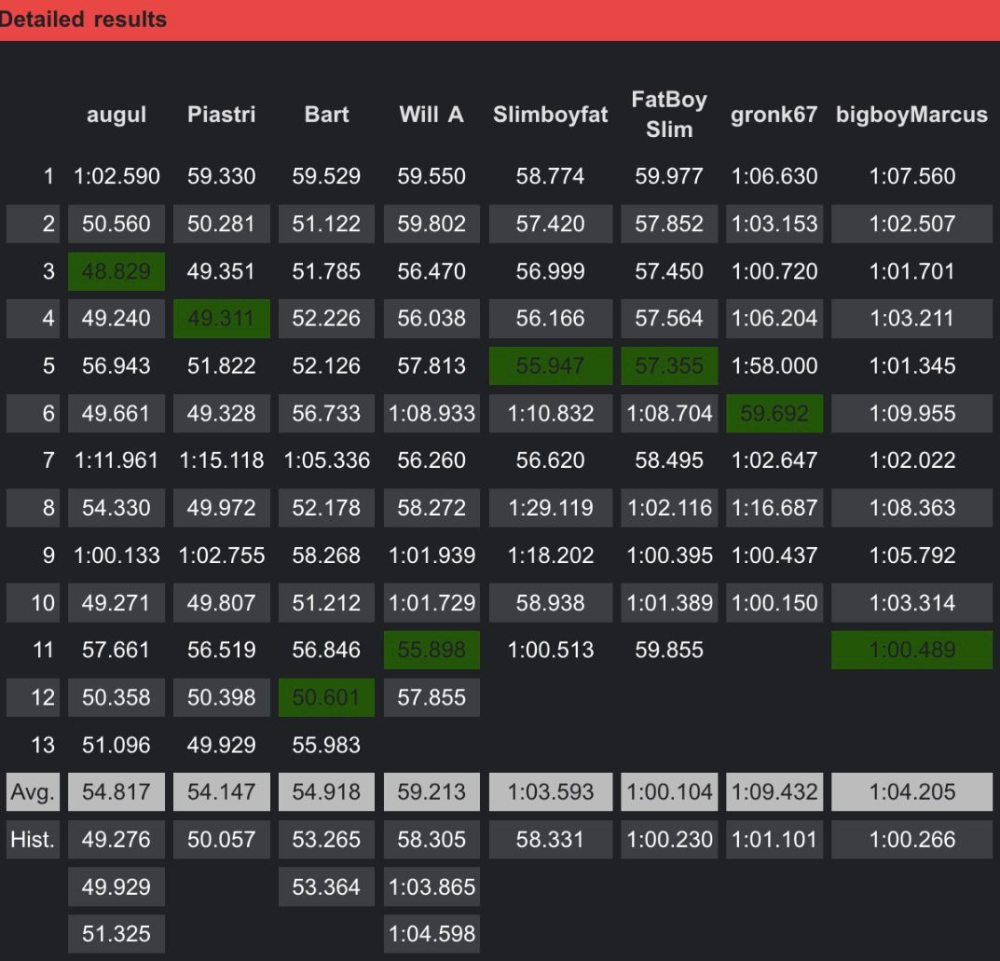Click the Detailed results header bar

[x=500, y=20]
